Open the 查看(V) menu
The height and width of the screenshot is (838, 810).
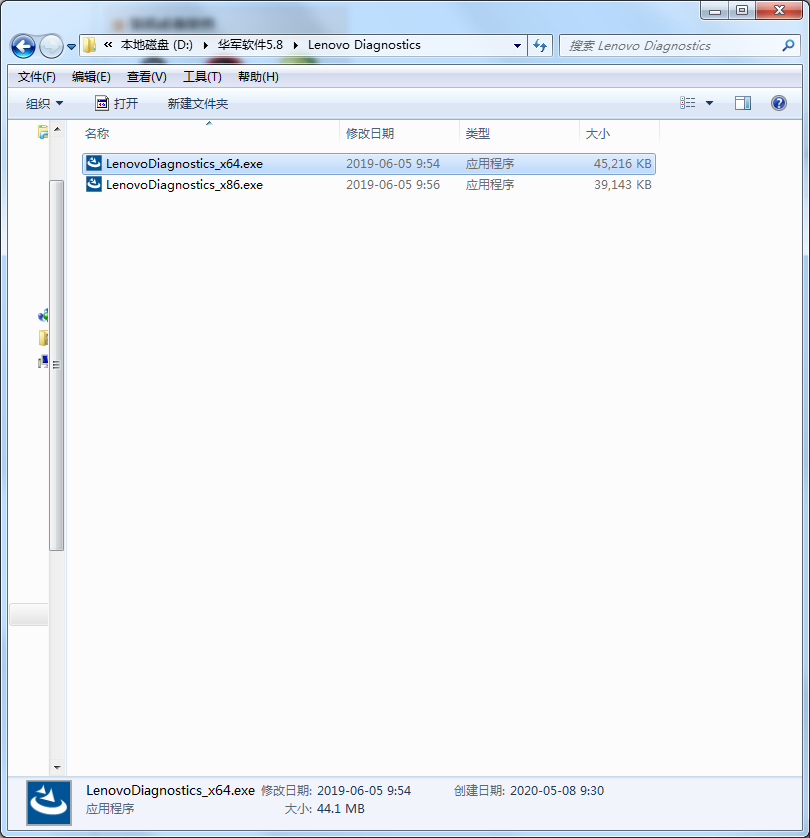click(x=146, y=77)
